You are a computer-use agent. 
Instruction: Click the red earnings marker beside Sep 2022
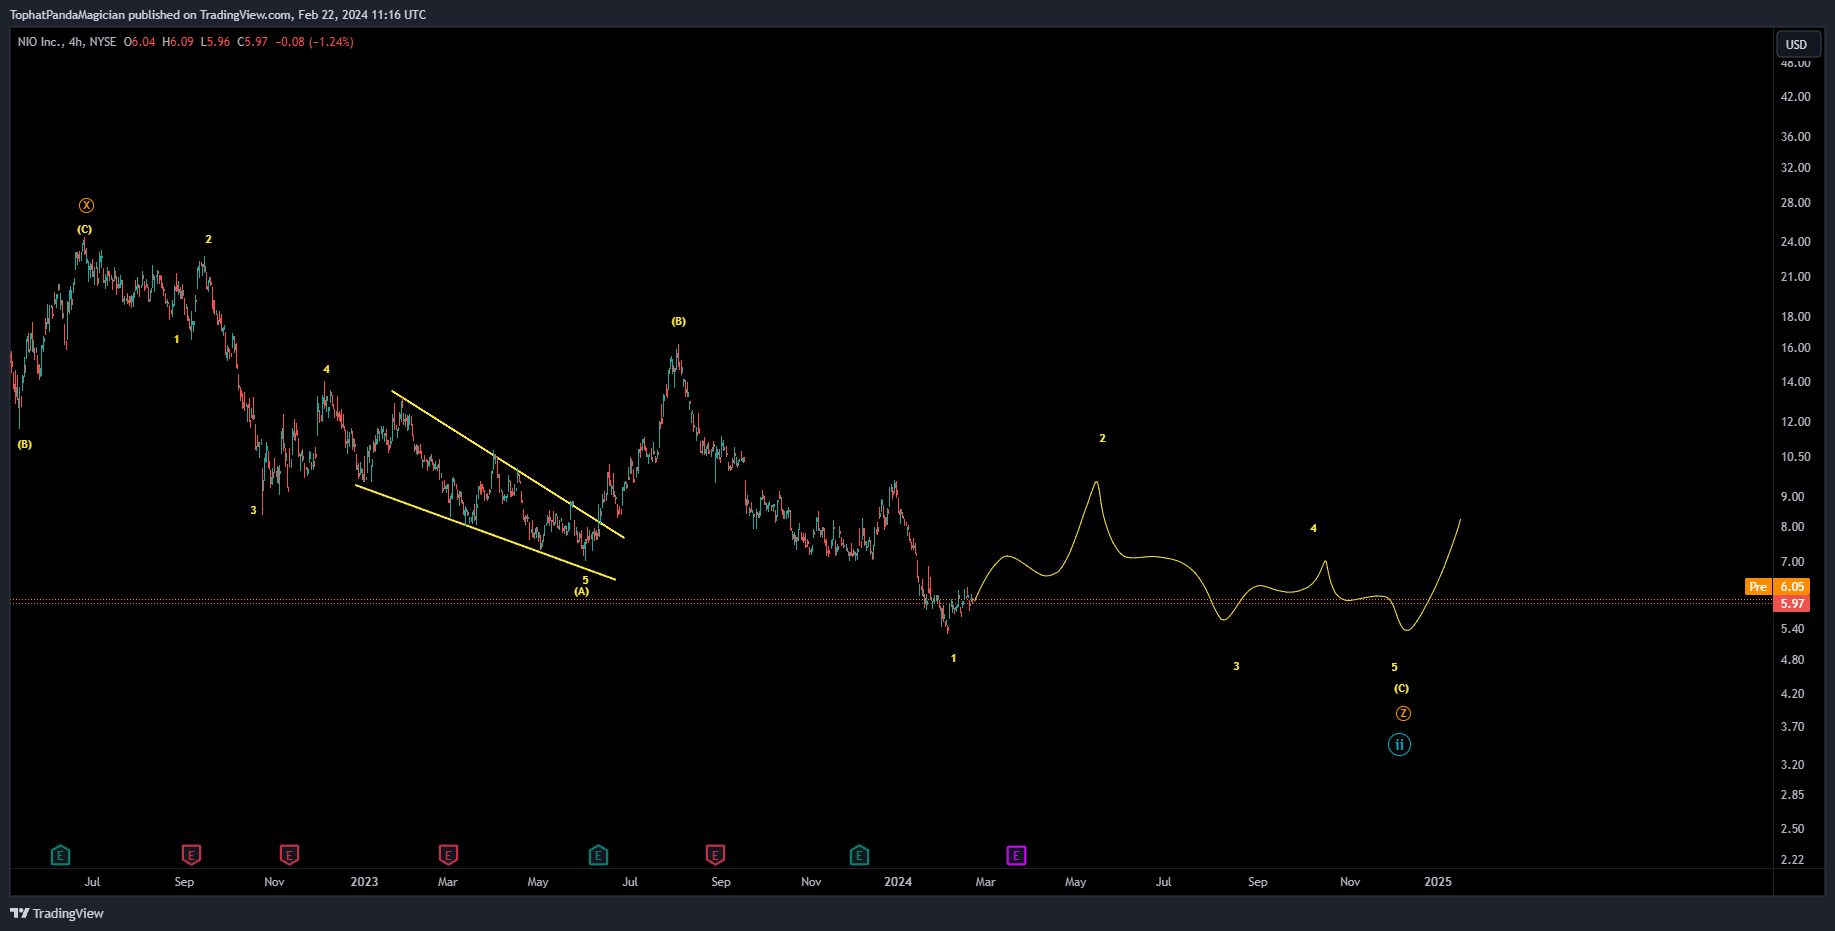click(191, 855)
